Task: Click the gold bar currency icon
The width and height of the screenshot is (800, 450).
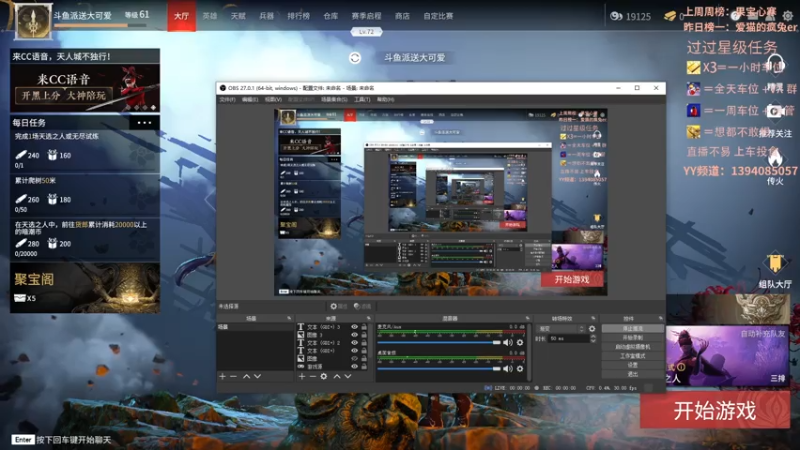Action: coord(670,16)
